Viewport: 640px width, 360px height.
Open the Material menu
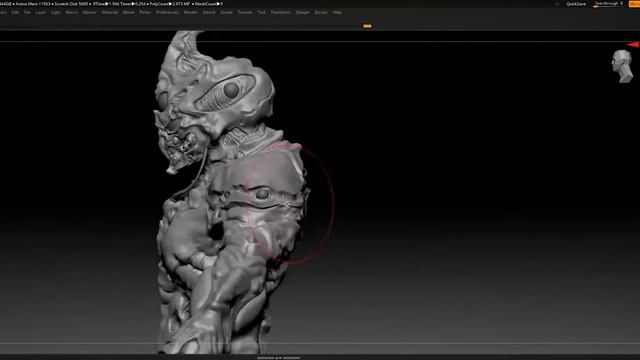109,12
